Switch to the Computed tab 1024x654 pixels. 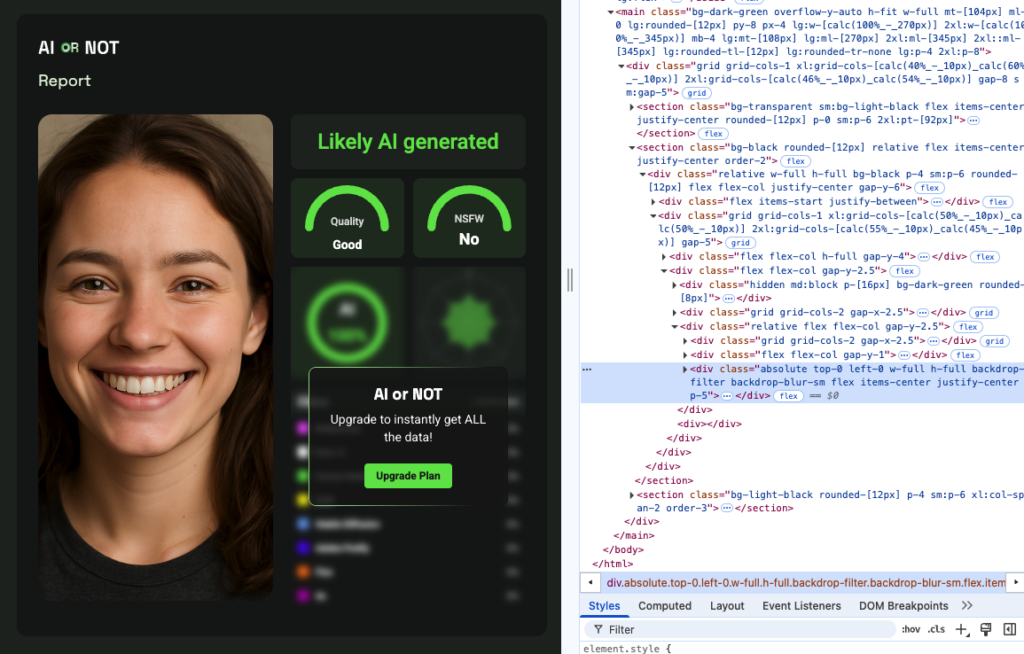(665, 606)
